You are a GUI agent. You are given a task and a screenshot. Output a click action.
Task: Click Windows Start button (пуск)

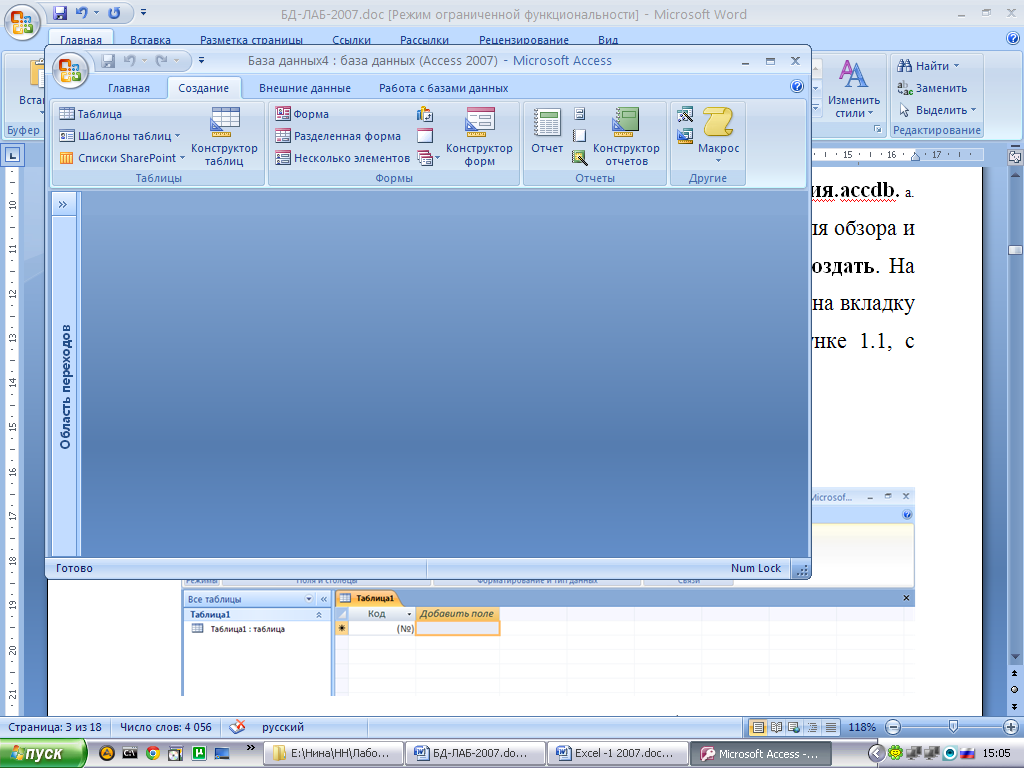point(43,754)
